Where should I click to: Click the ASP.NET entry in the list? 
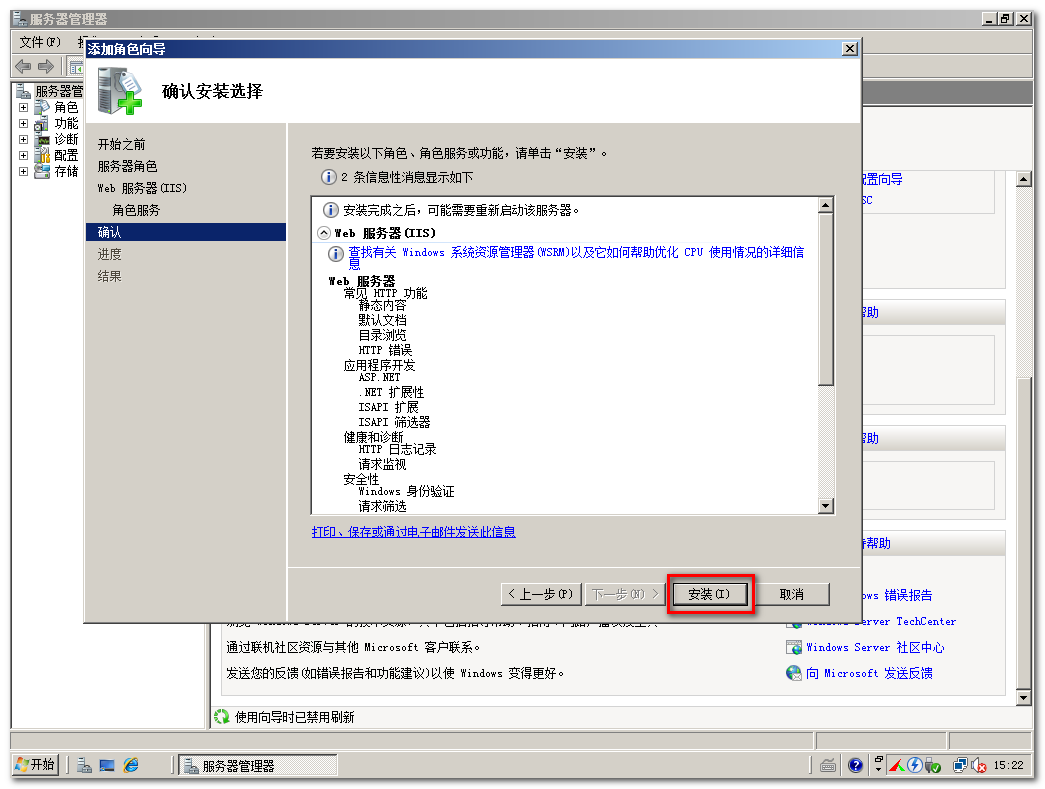pos(379,377)
